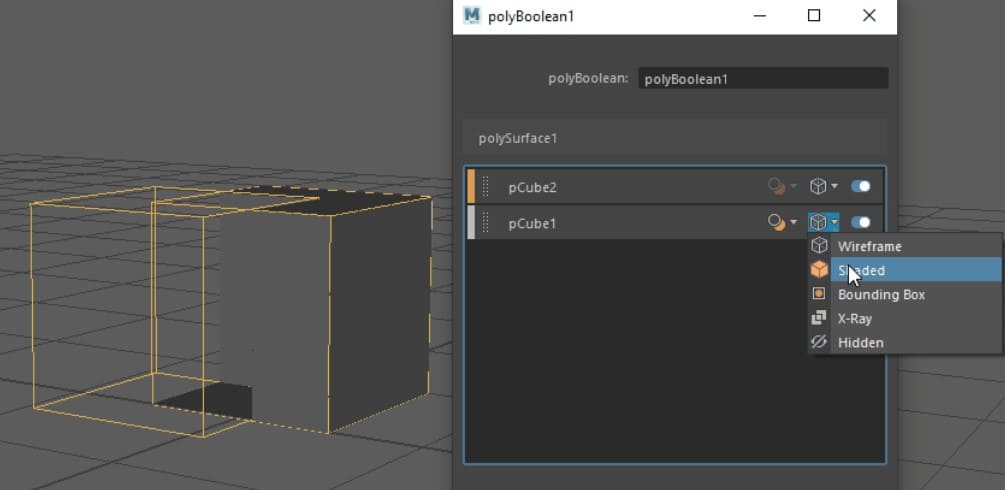The image size is (1005, 490).
Task: Click the Bounding Box icon in the menu
Action: click(819, 294)
